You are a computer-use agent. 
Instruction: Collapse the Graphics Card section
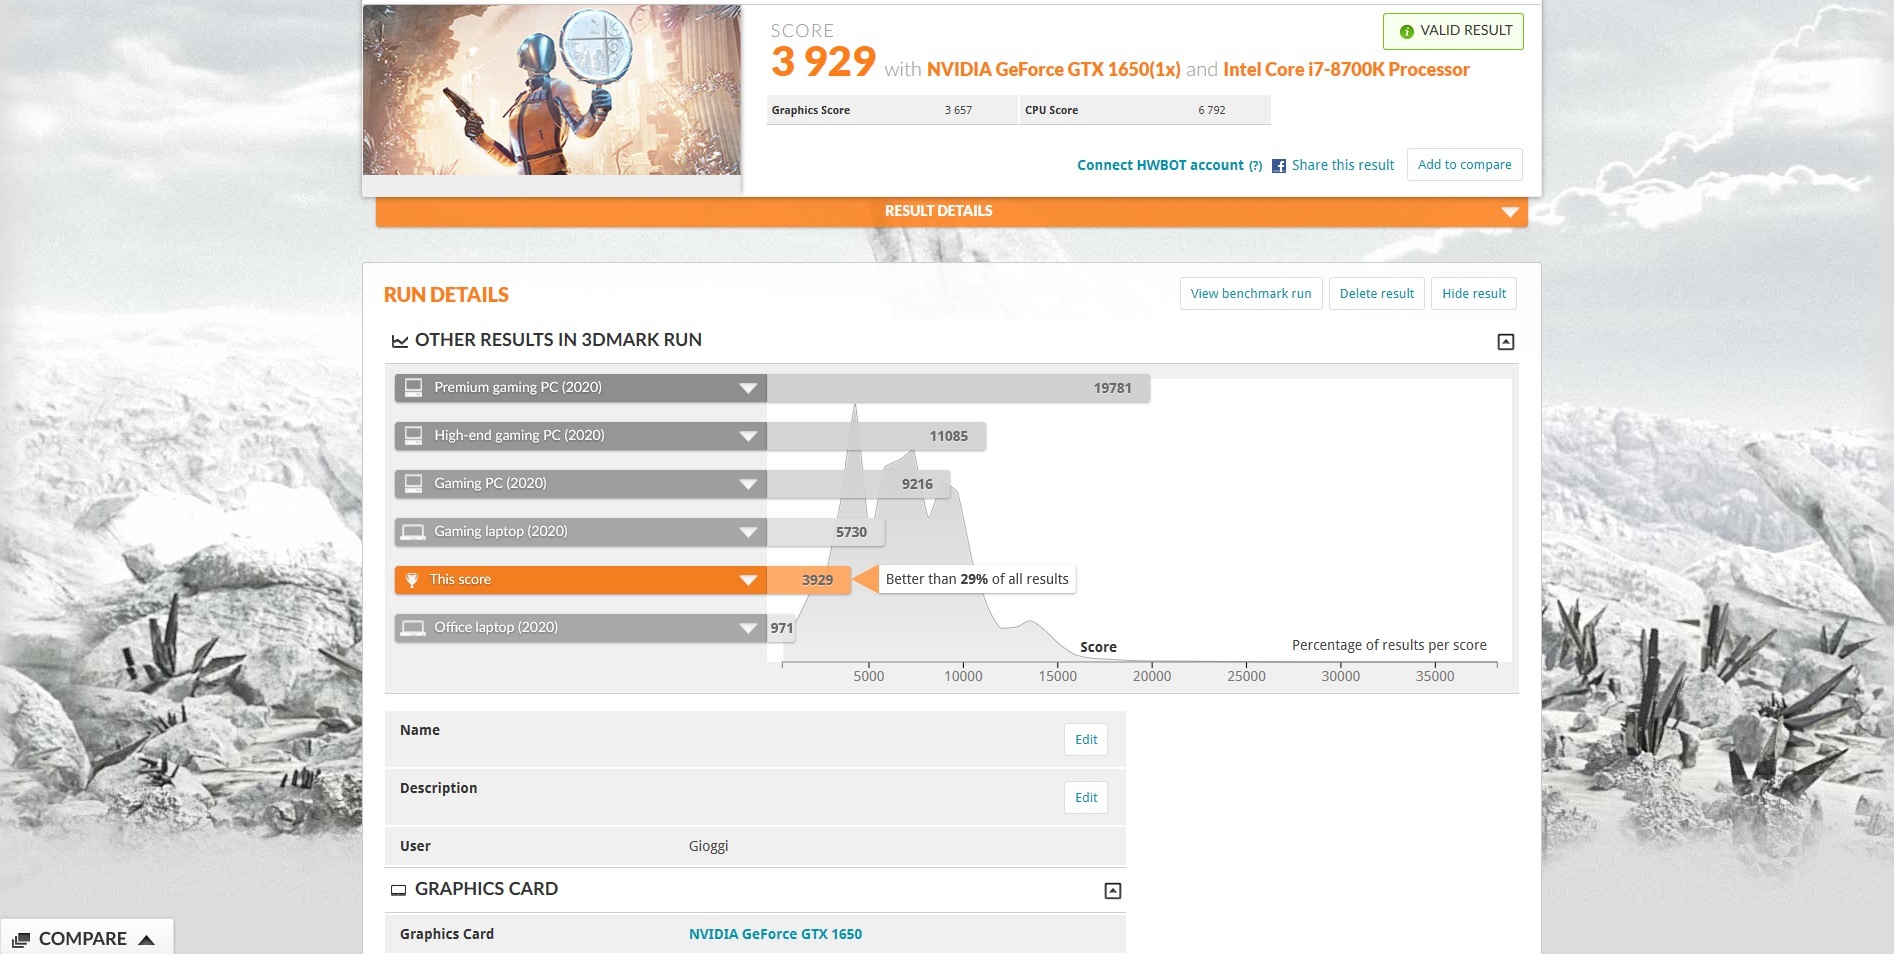coord(1112,891)
